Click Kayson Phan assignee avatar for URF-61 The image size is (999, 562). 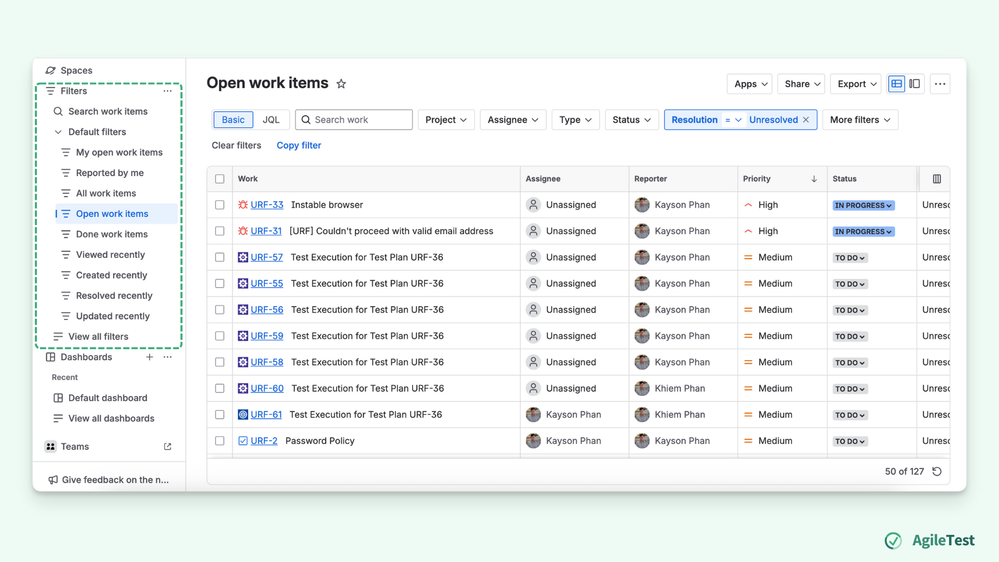tap(533, 414)
